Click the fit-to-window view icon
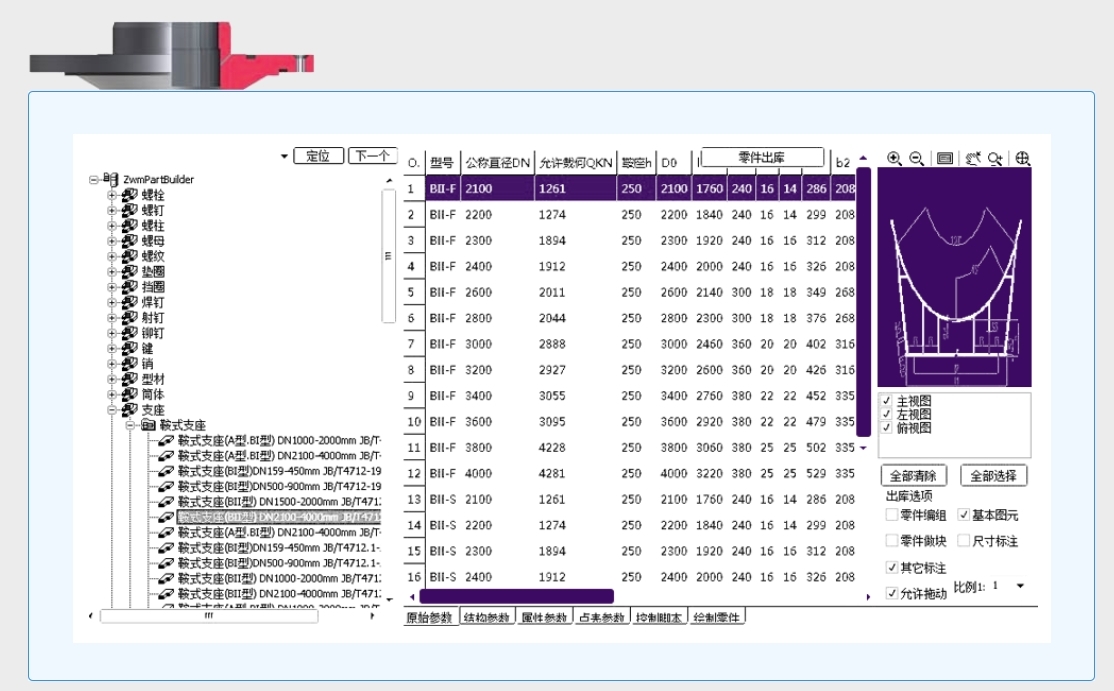The height and width of the screenshot is (691, 1114). click(x=945, y=158)
